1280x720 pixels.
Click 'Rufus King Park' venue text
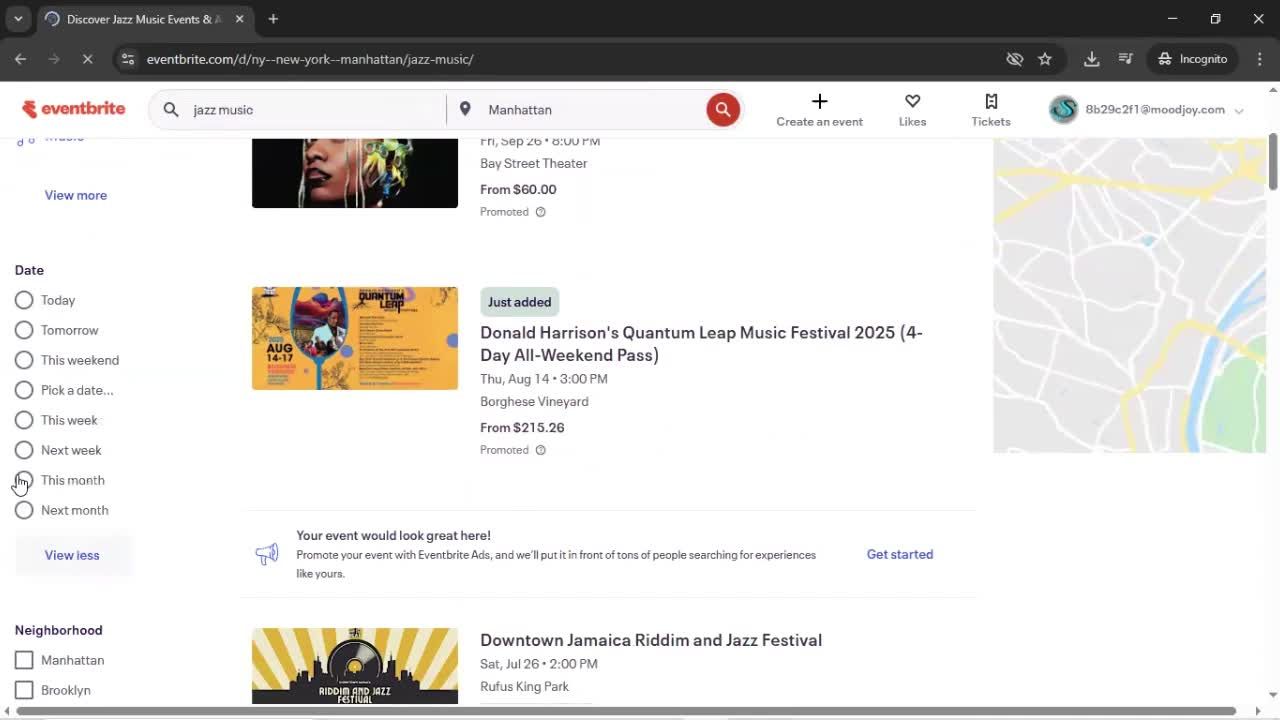pyautogui.click(x=524, y=686)
